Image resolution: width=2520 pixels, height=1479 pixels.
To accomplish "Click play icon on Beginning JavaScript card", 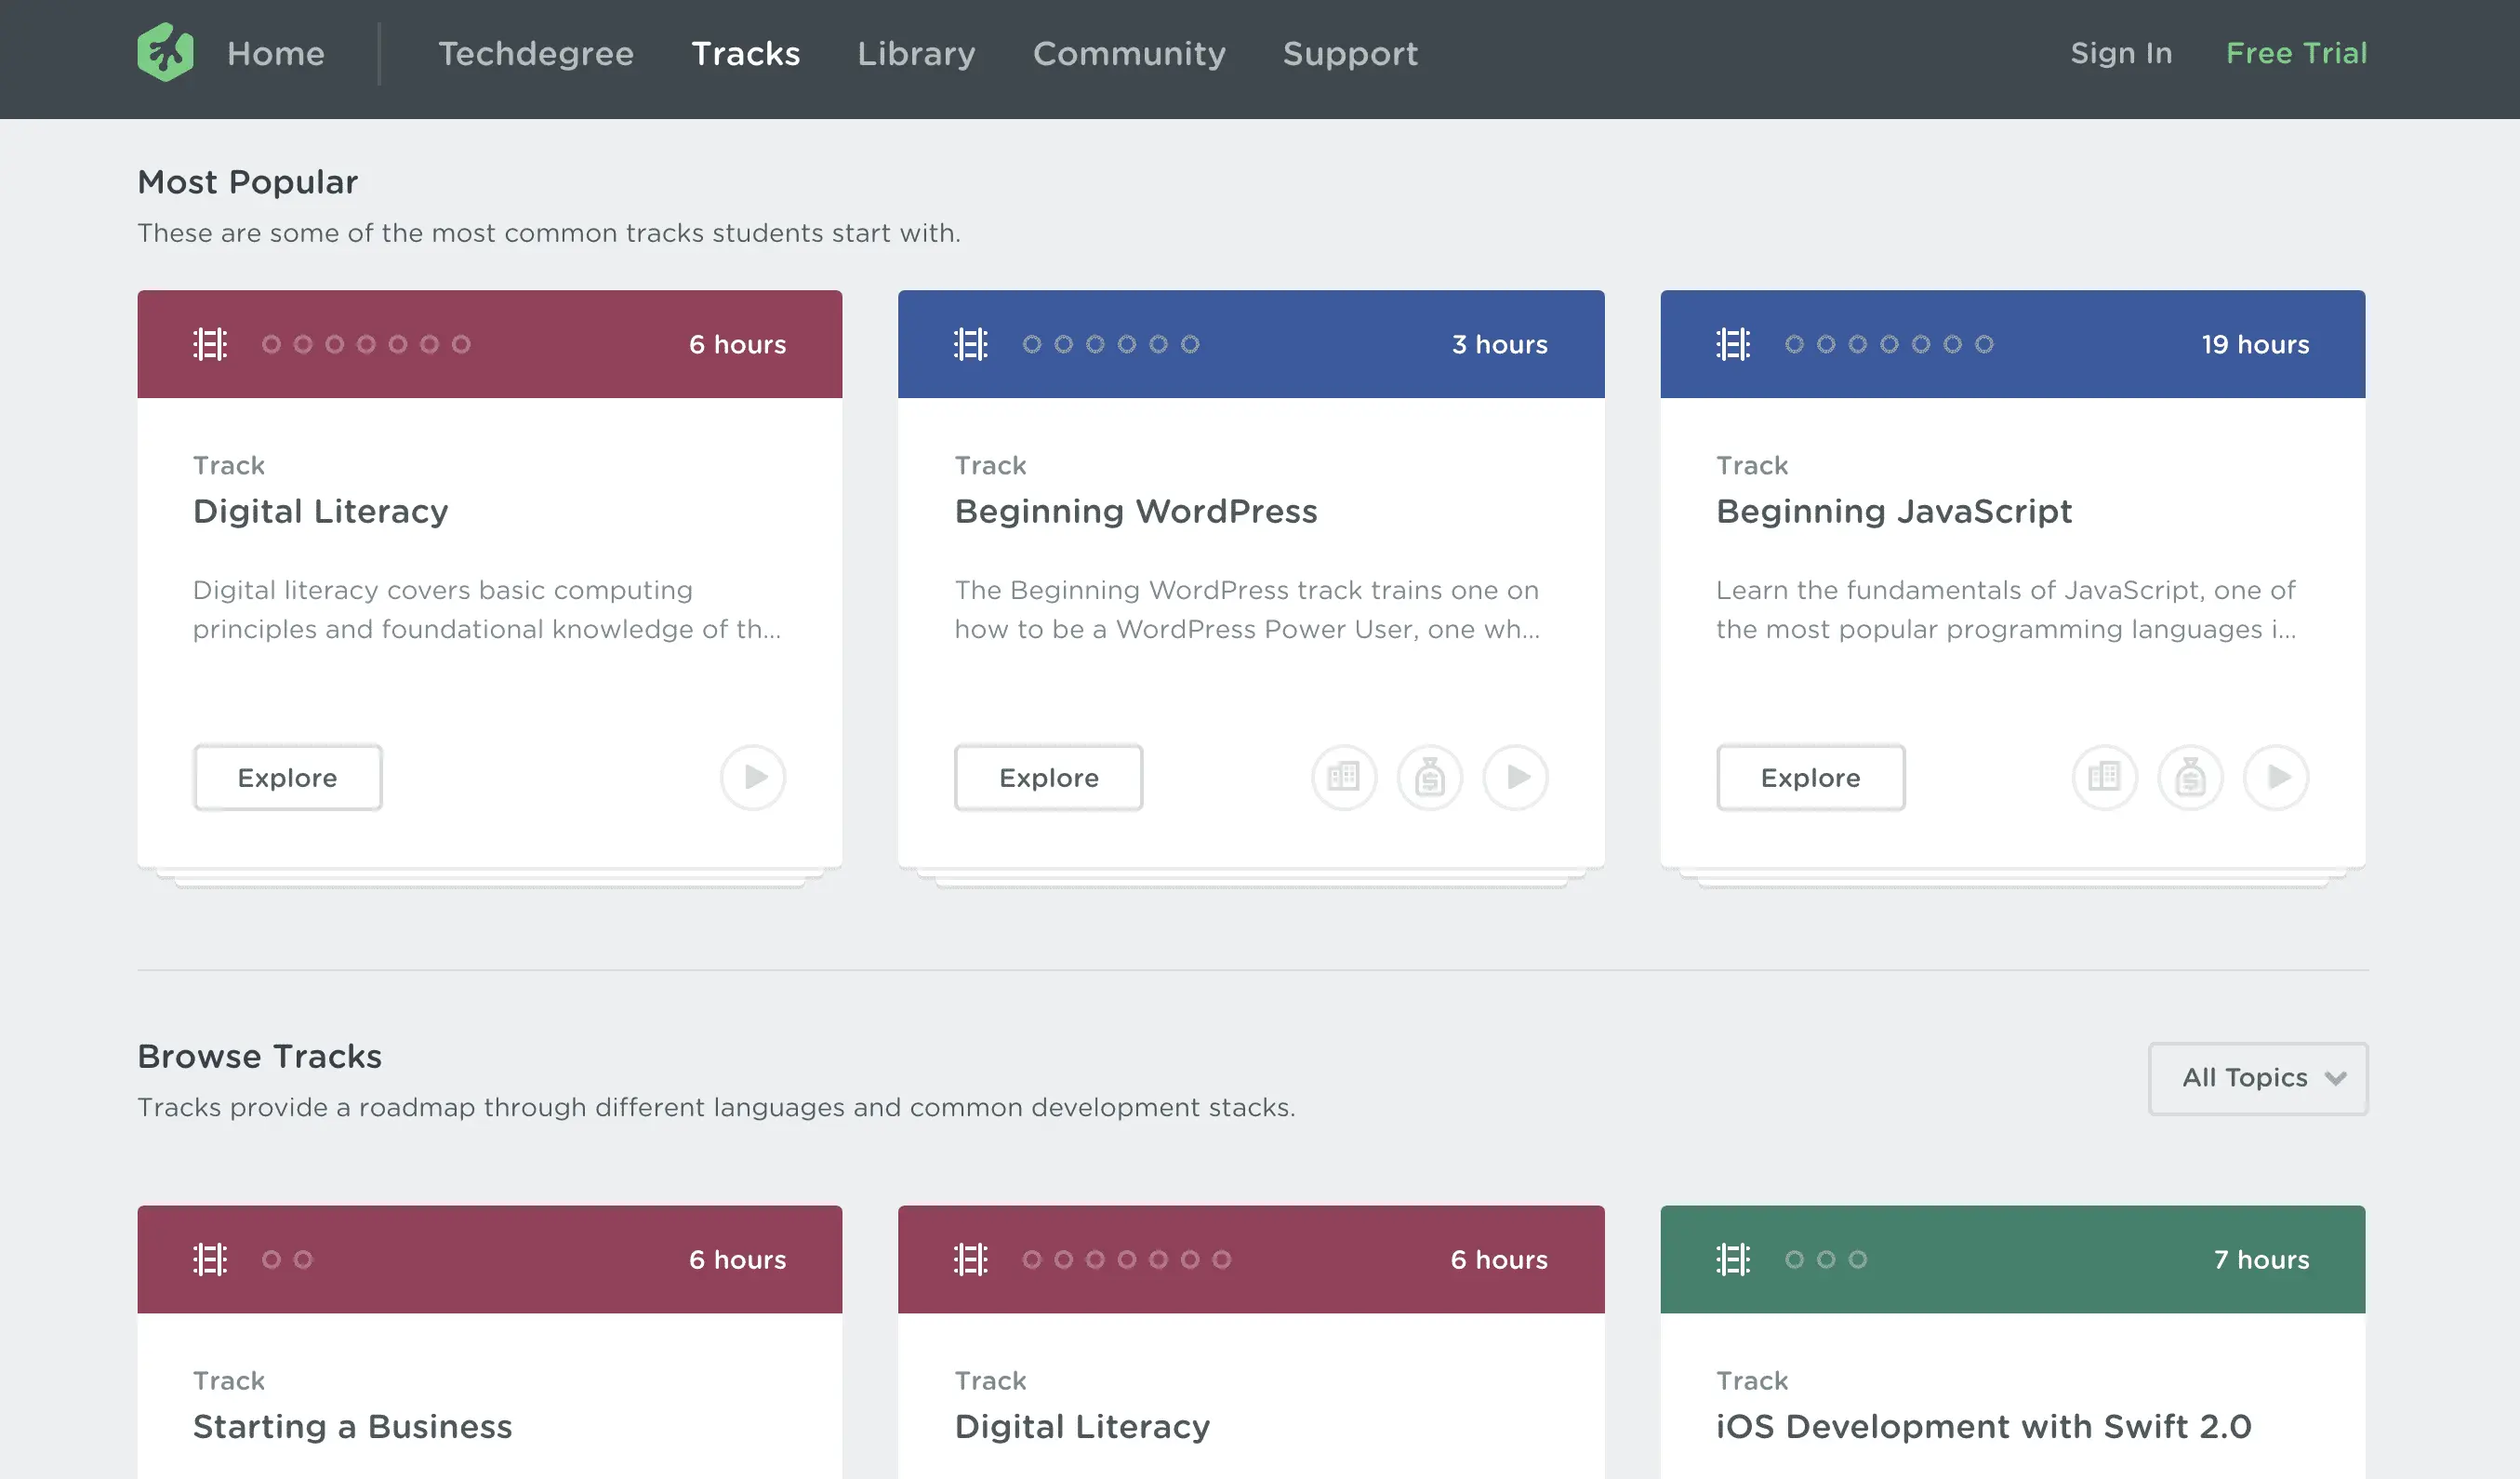I will coord(2276,777).
